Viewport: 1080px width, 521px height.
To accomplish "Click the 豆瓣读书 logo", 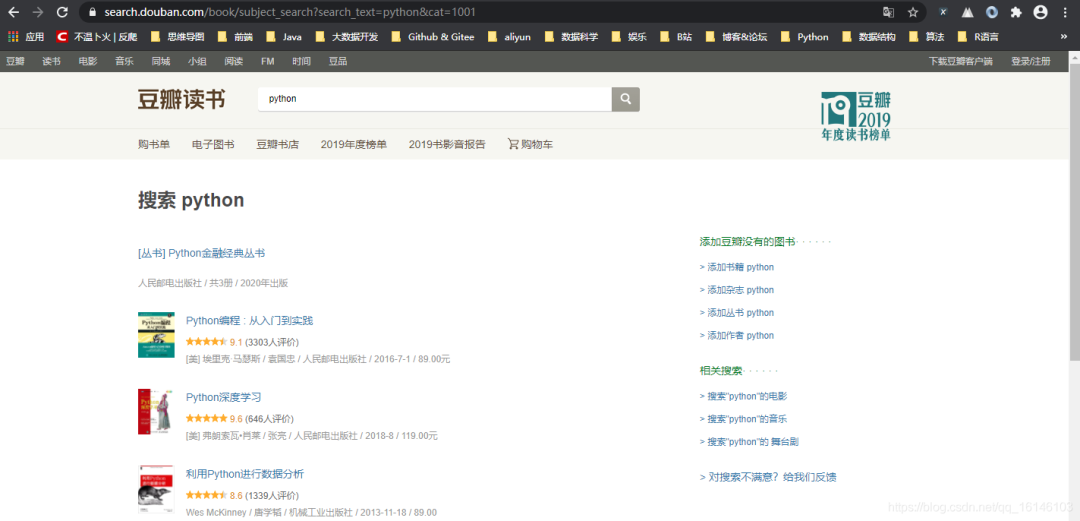I will coord(181,99).
